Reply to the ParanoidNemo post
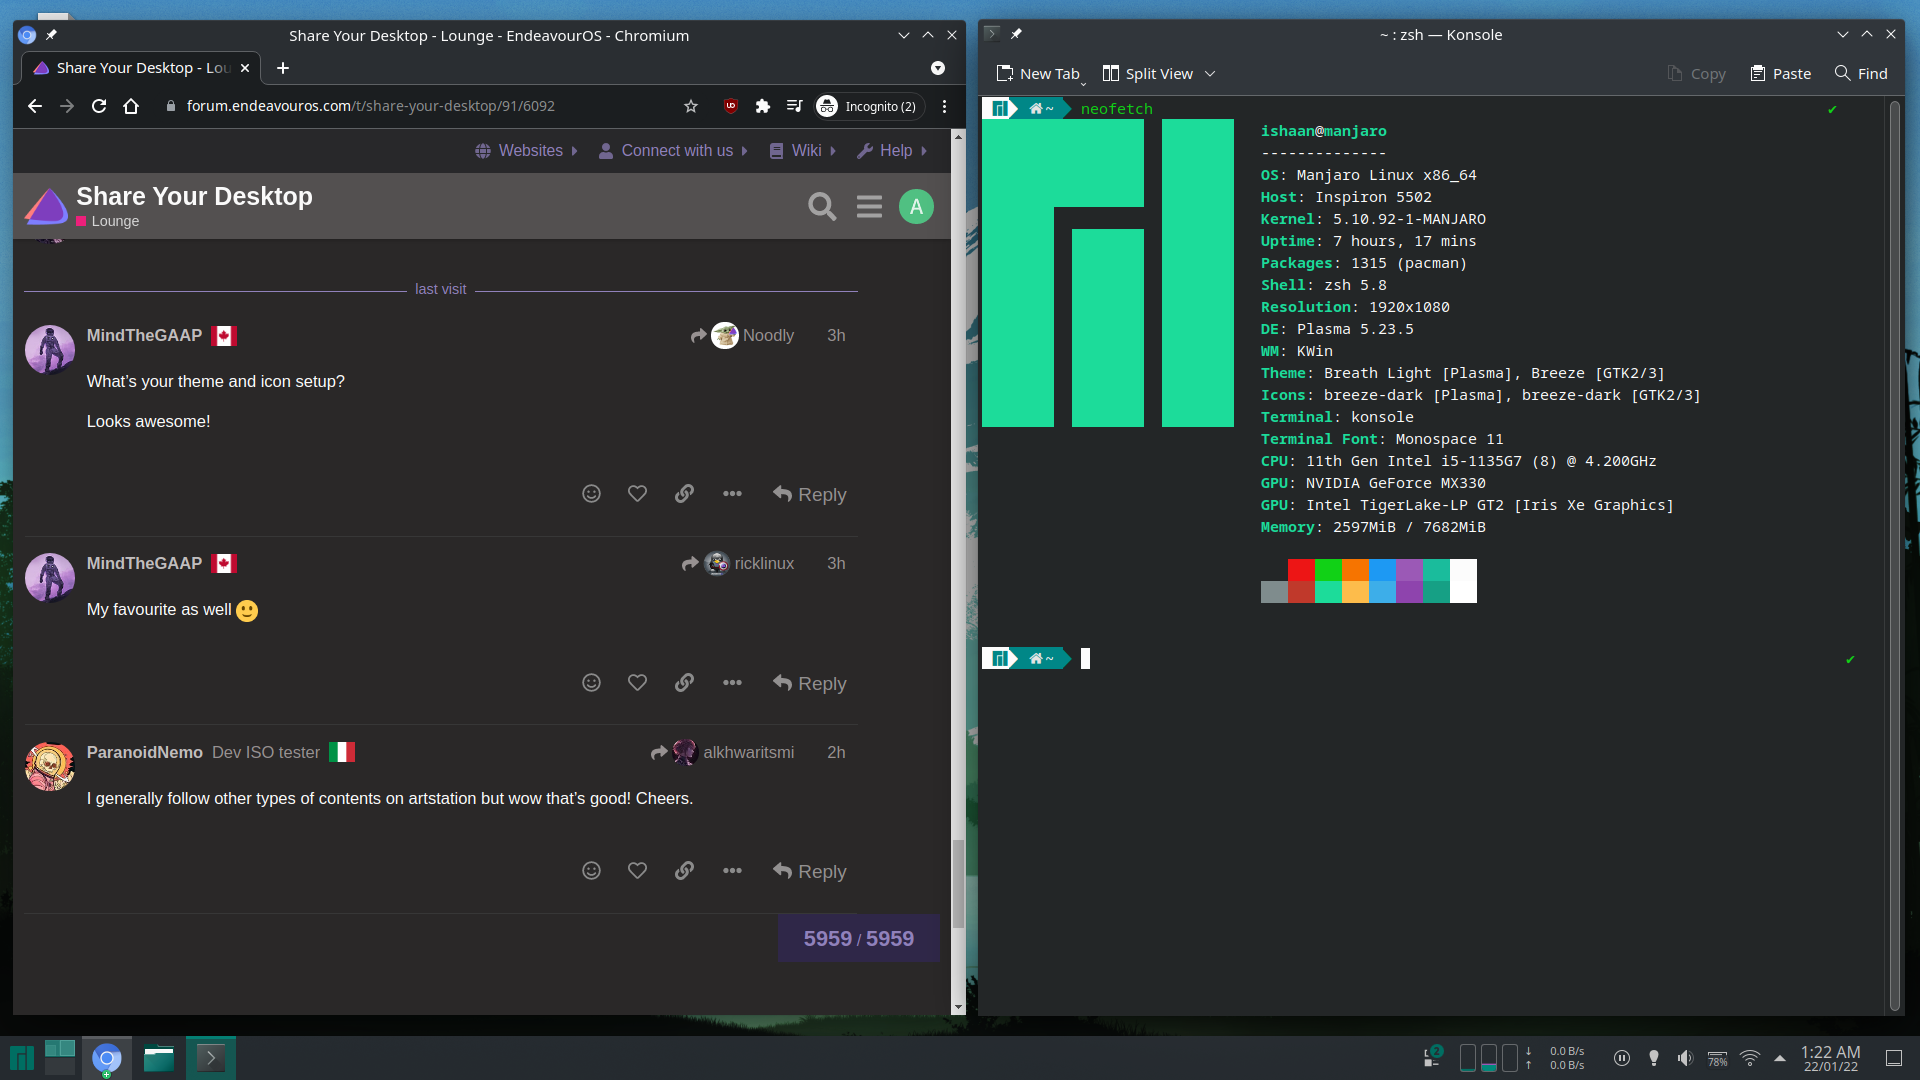 (810, 871)
